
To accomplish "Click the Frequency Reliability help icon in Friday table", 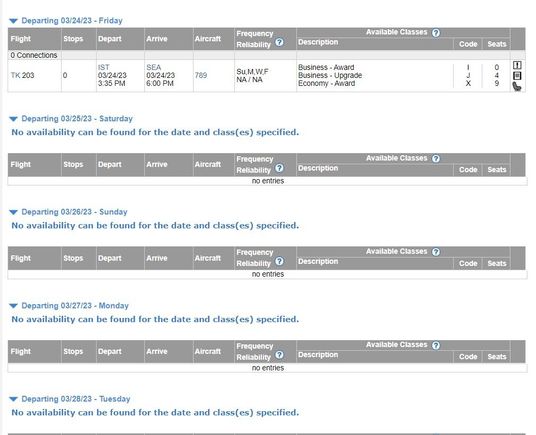I will [x=279, y=42].
